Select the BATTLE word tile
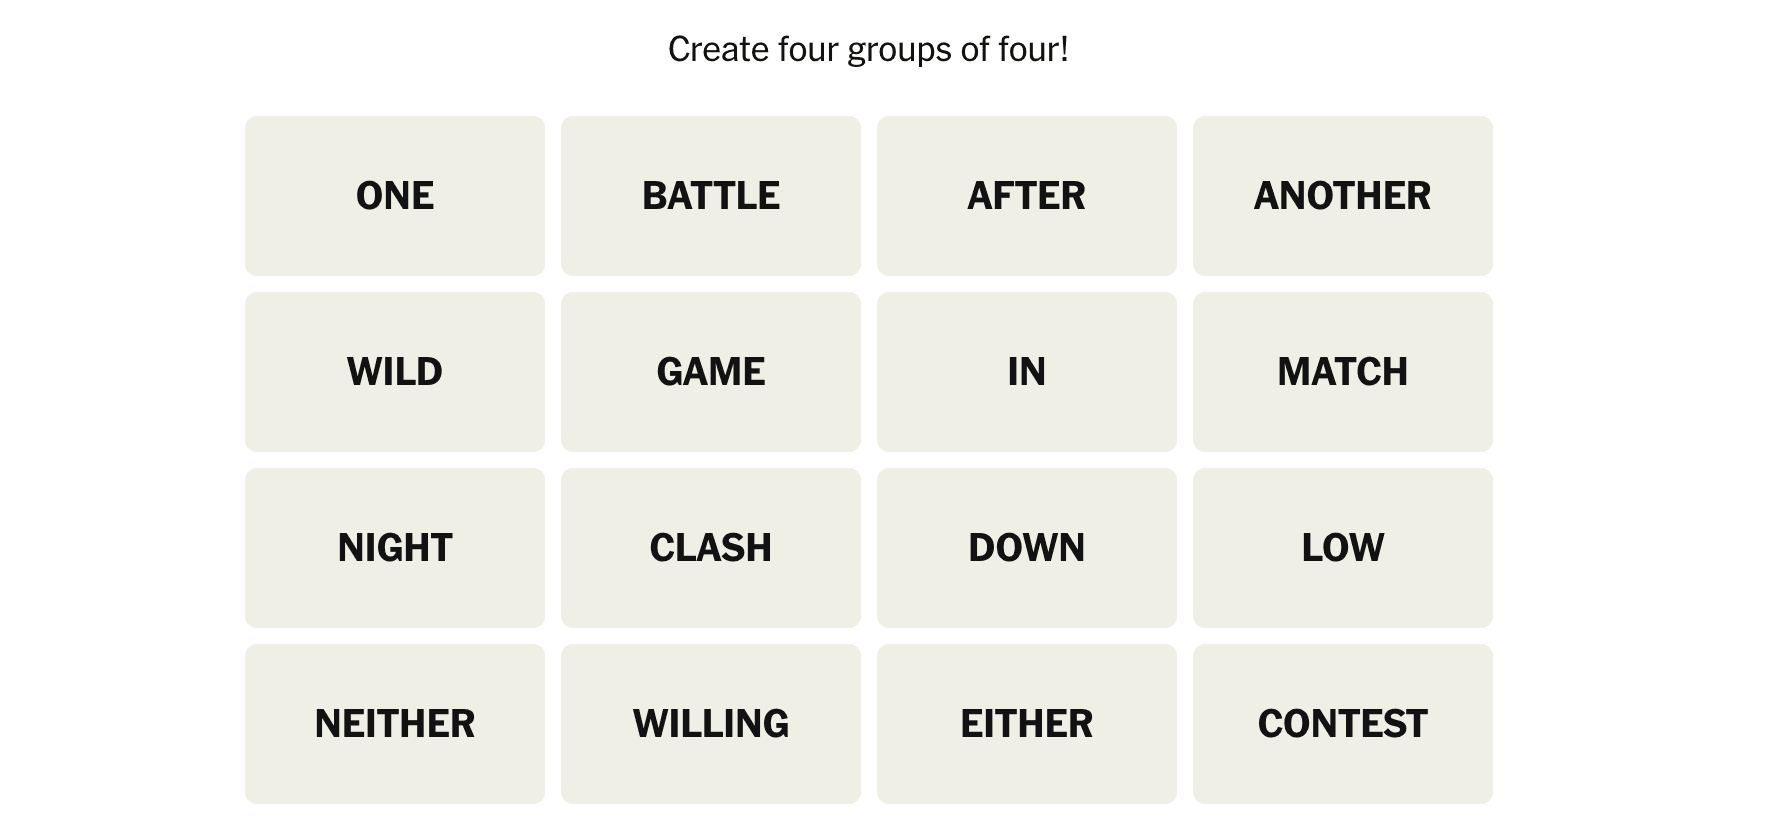 pos(711,196)
